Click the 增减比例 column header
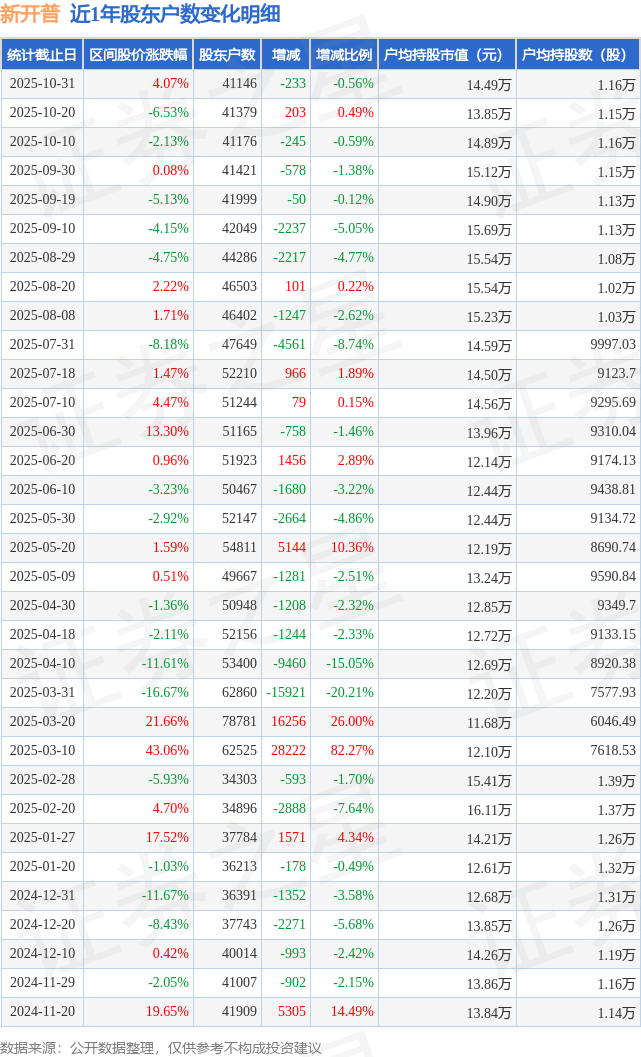Screen dimensions: 641x1057 click(x=344, y=55)
